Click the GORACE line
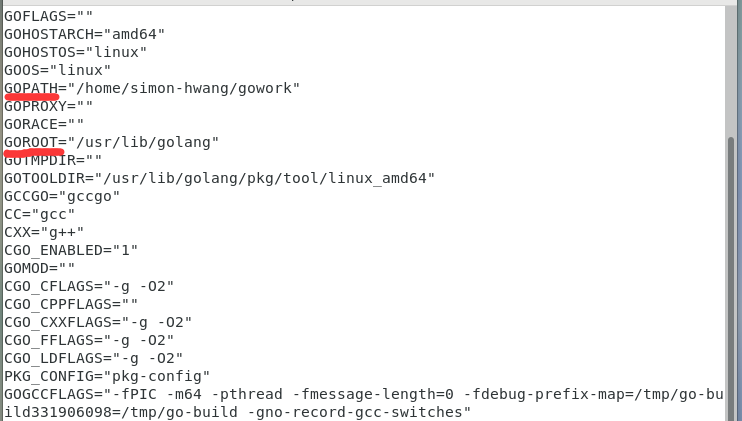Screen dimensions: 742x421 point(44,124)
